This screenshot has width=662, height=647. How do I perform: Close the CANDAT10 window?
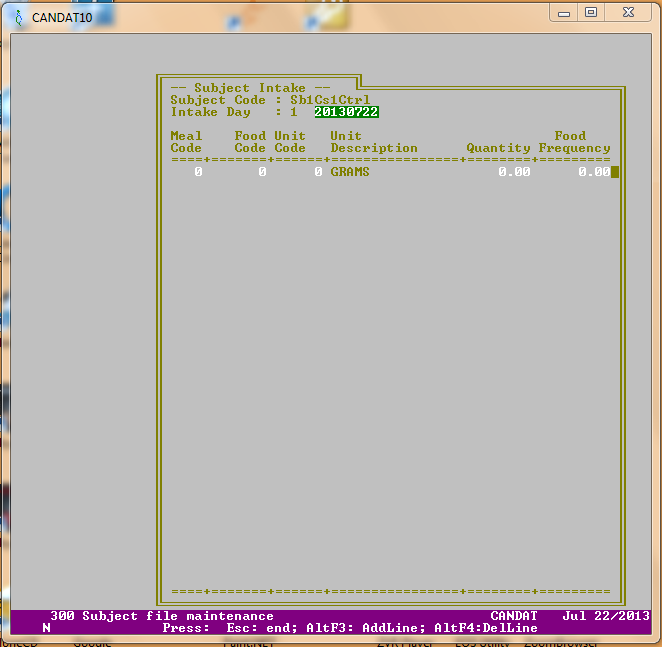pos(628,12)
